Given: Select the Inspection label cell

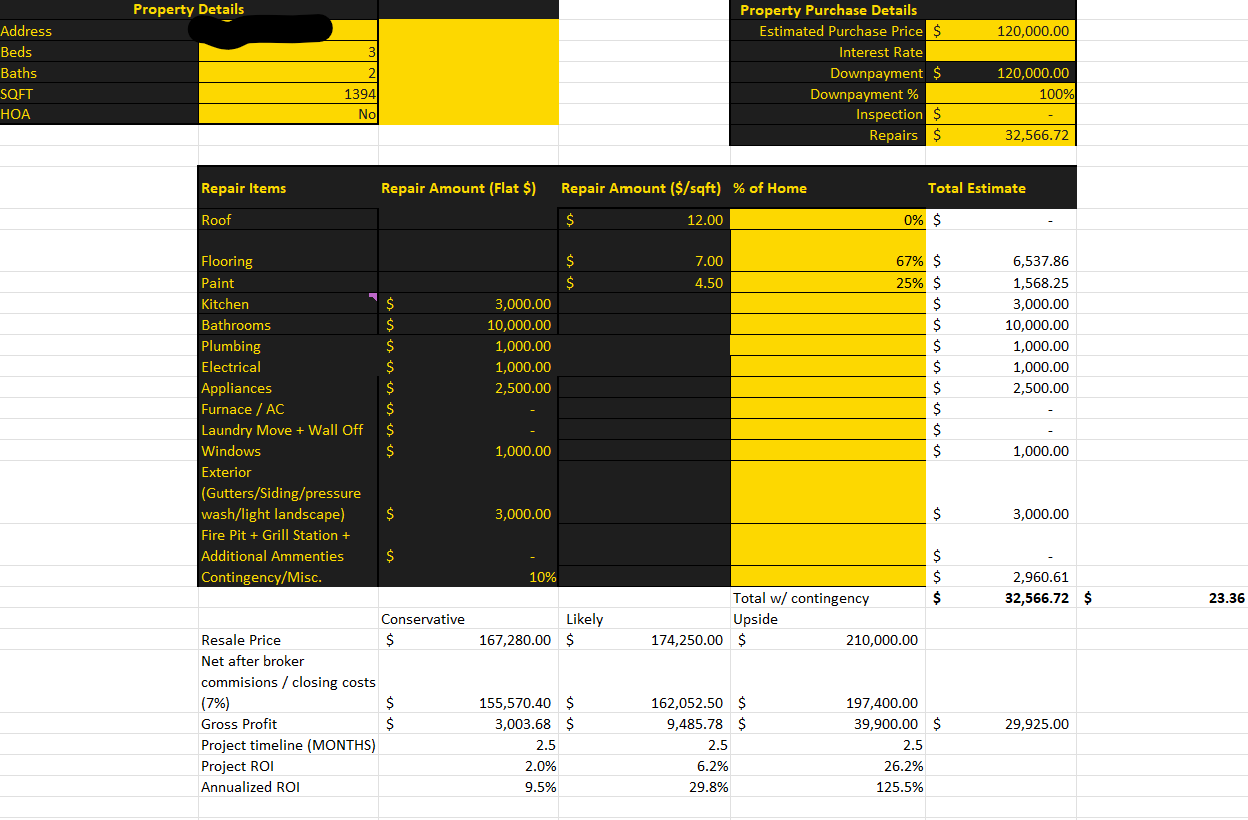Looking at the screenshot, I should pos(829,114).
